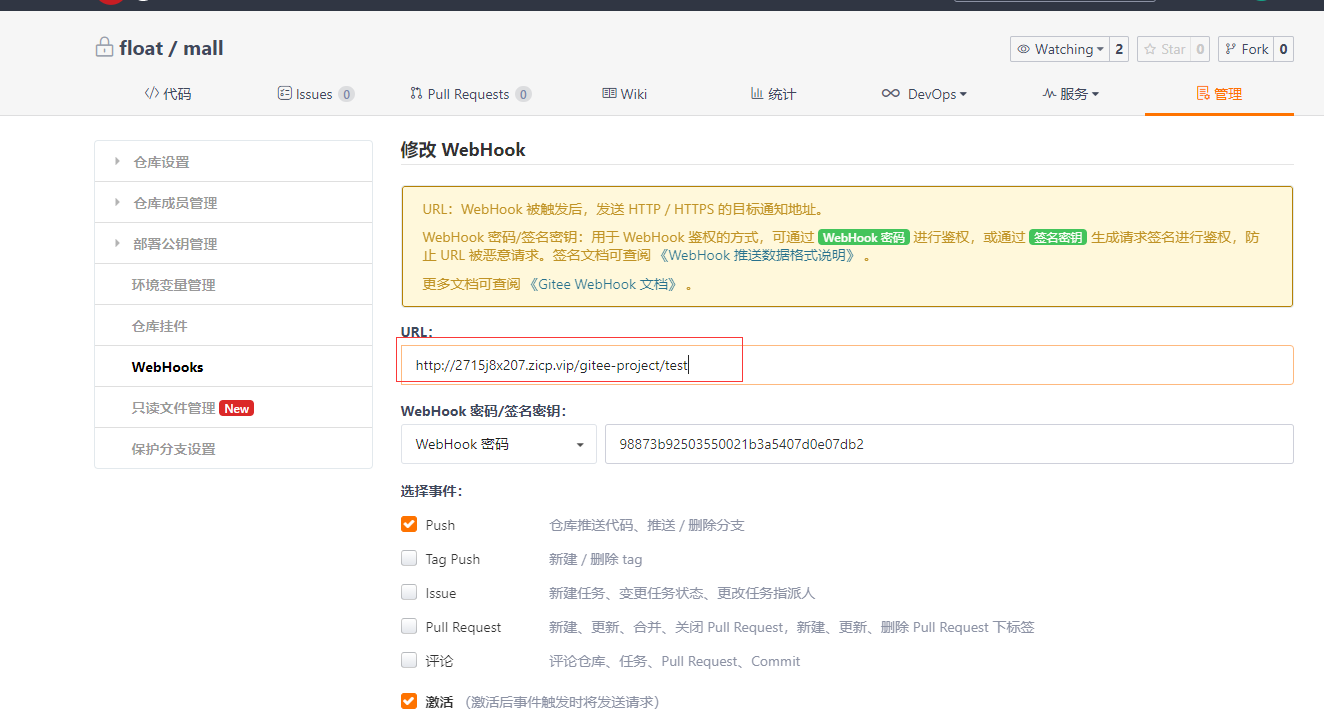This screenshot has width=1324, height=709.
Task: Select WebHooks in the sidebar
Action: (x=233, y=366)
